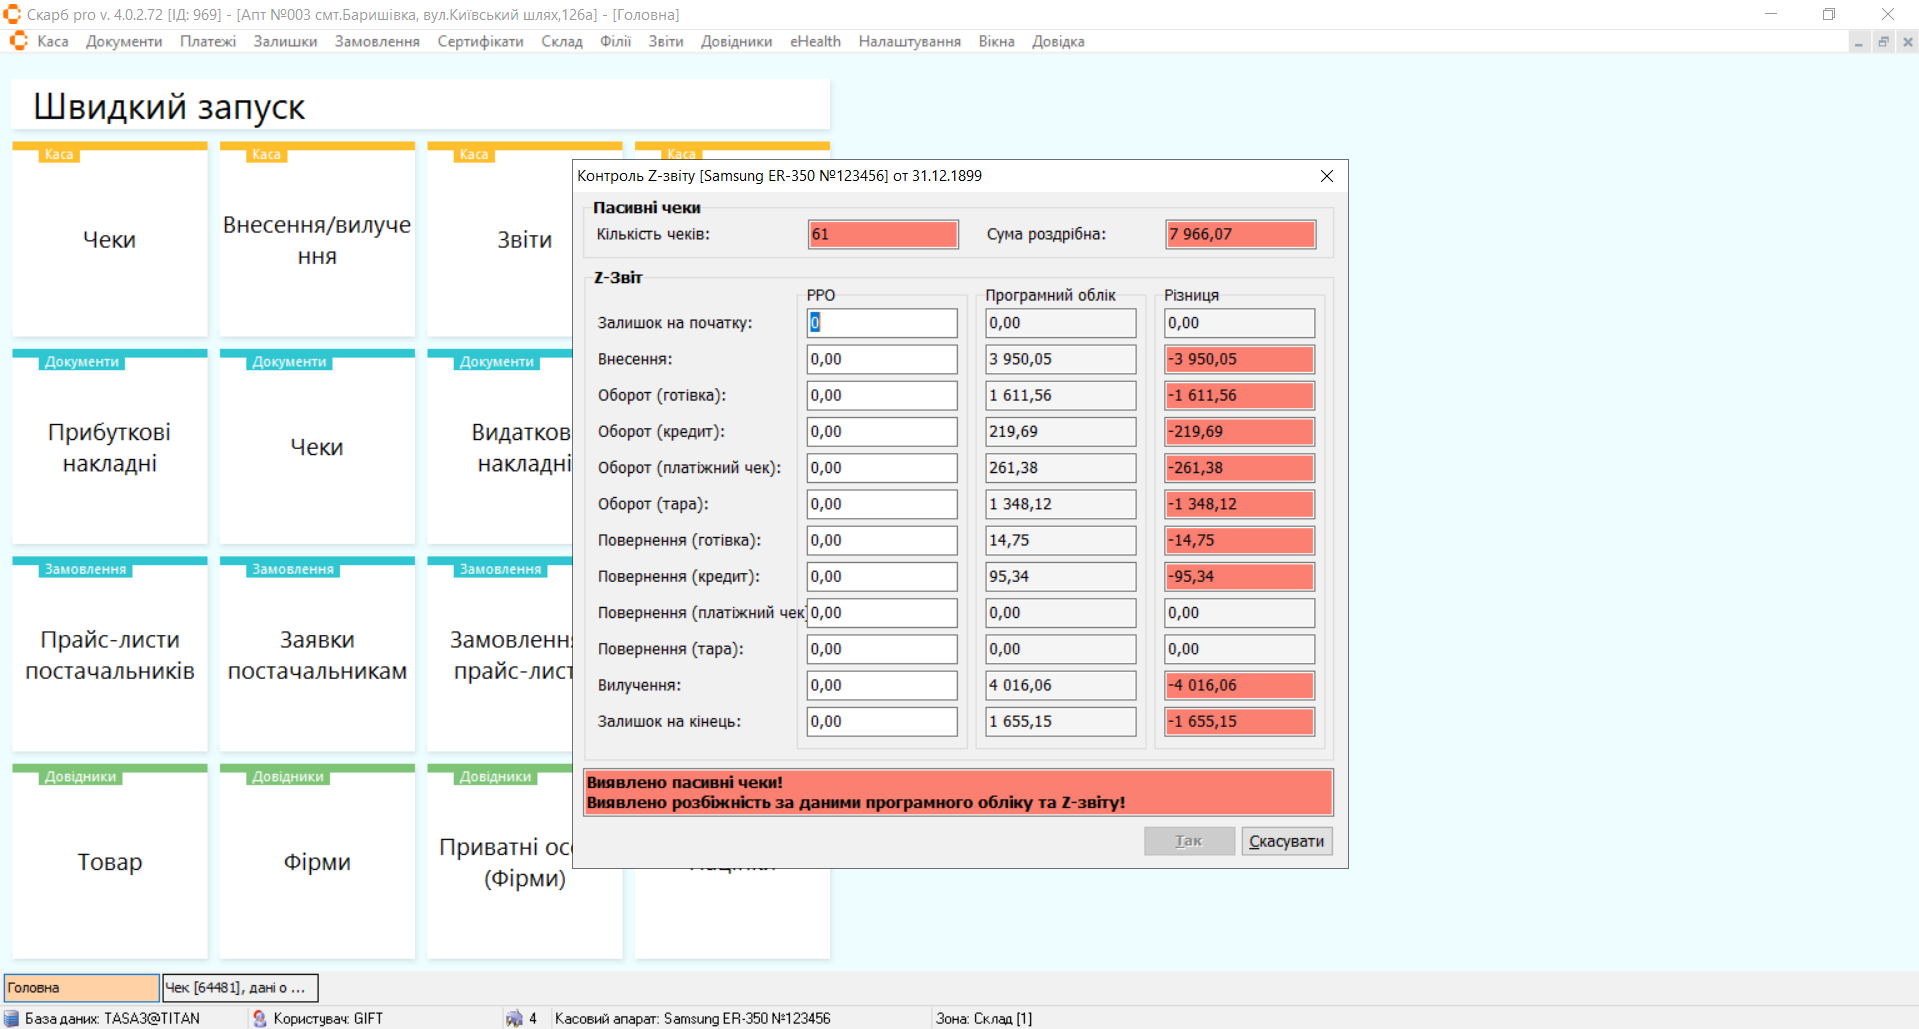
Task: Click the Skarb app logo in menu bar
Action: 18,41
